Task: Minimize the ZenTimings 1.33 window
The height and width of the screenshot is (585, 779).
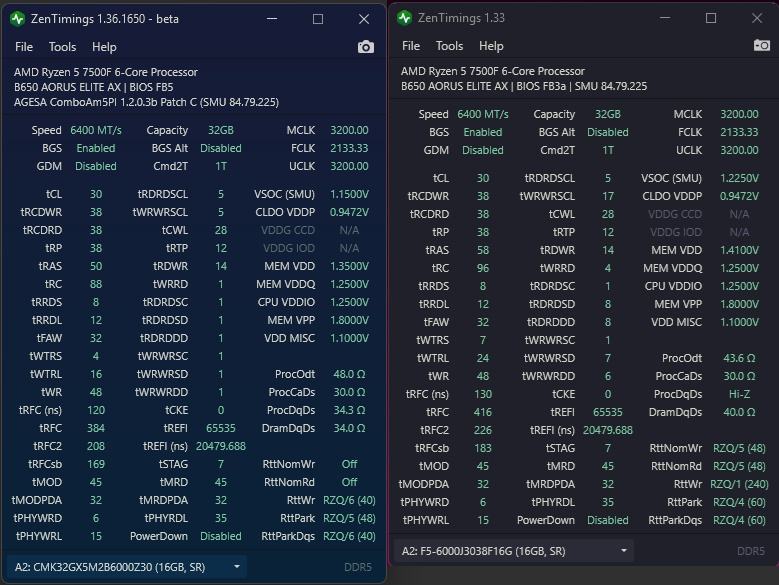Action: [x=665, y=18]
